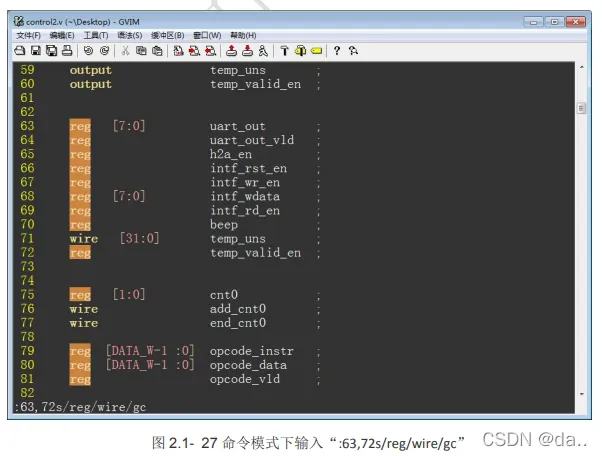Image resolution: width=602 pixels, height=456 pixels.
Task: Undo the last change
Action: pos(88,51)
